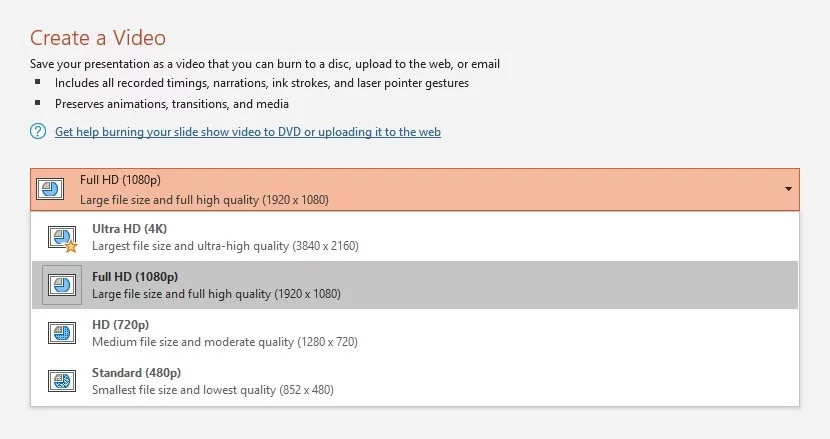Click the 3840 x 2160 description text
The height and width of the screenshot is (439, 830).
tap(225, 246)
